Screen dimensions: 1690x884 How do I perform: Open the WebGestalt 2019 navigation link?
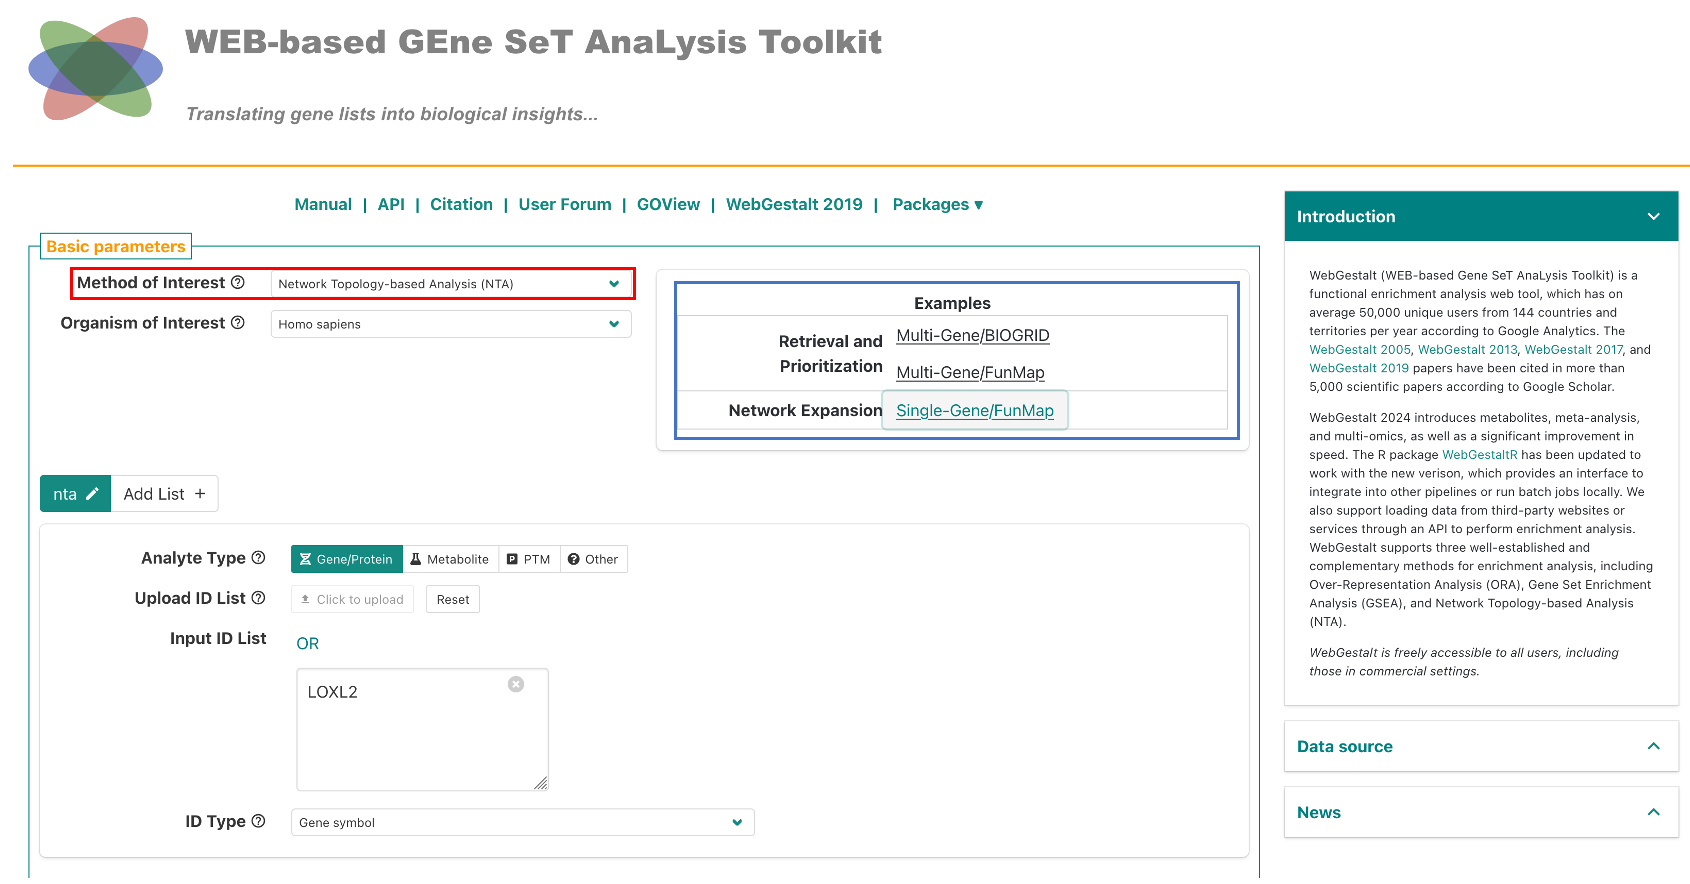point(794,204)
